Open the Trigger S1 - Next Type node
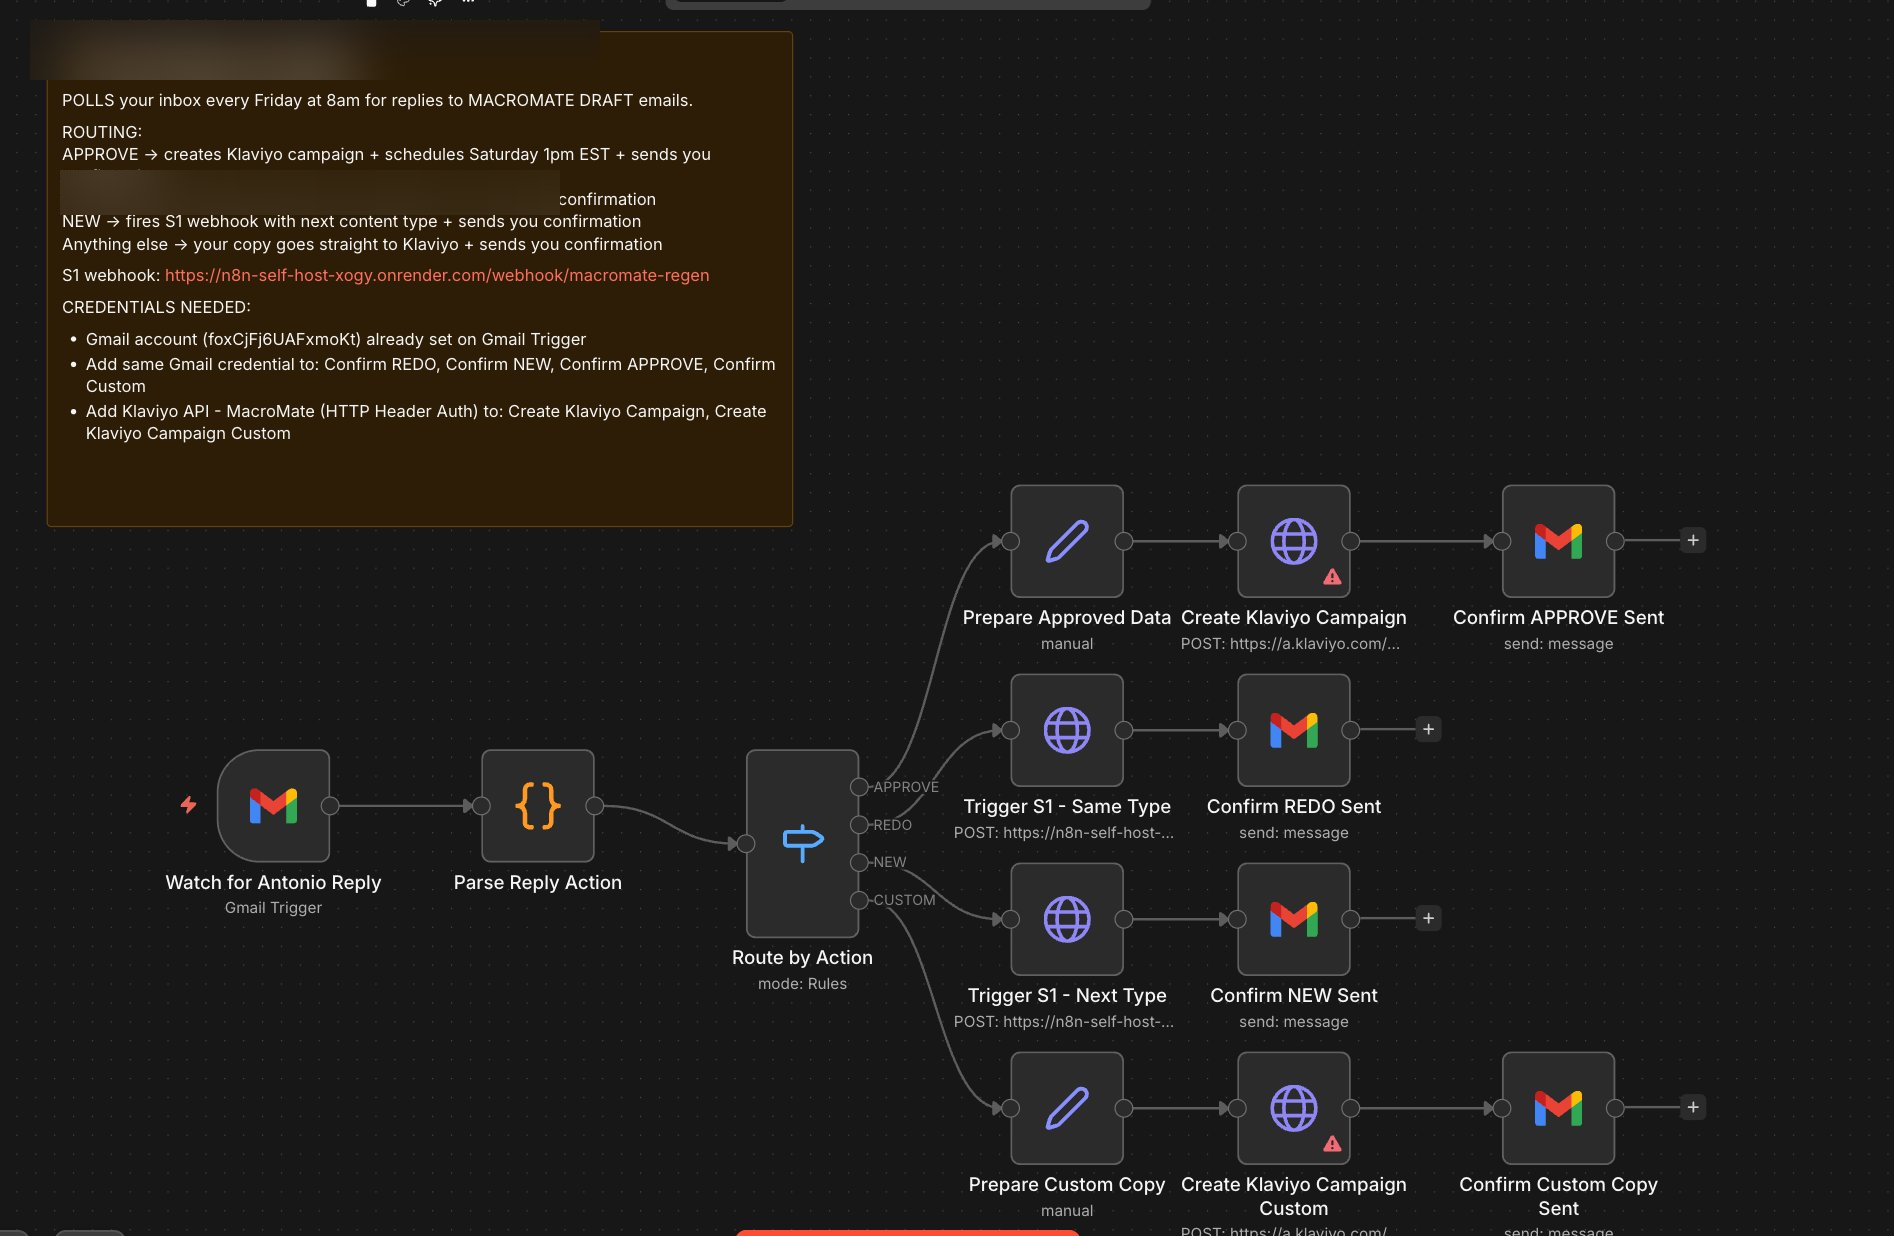Screen dimensions: 1894x1236 pos(1066,919)
